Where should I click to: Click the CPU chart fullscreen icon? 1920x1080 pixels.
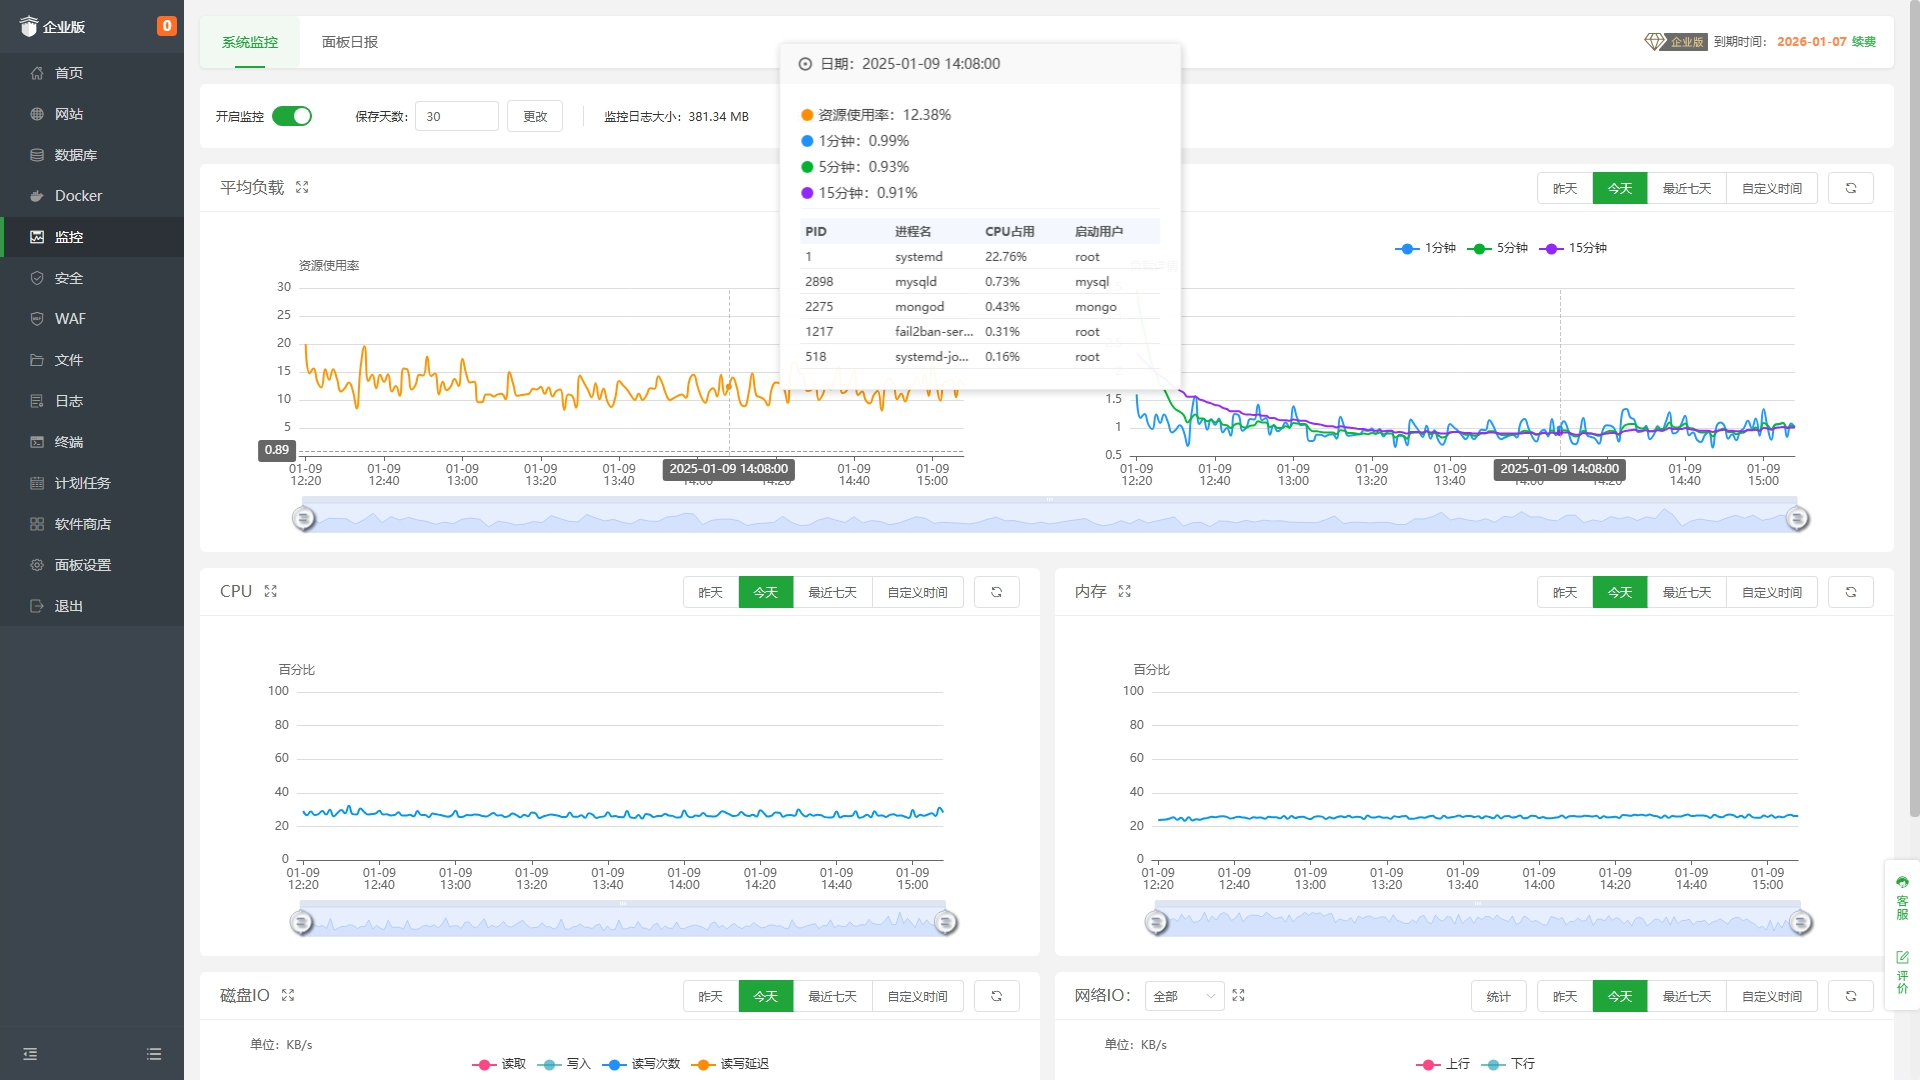click(x=270, y=591)
